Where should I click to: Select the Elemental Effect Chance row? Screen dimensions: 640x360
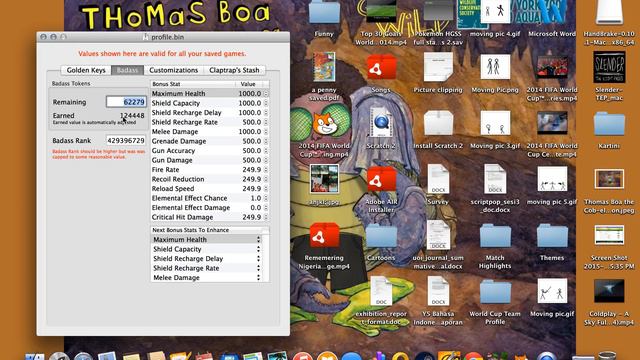tap(210, 198)
